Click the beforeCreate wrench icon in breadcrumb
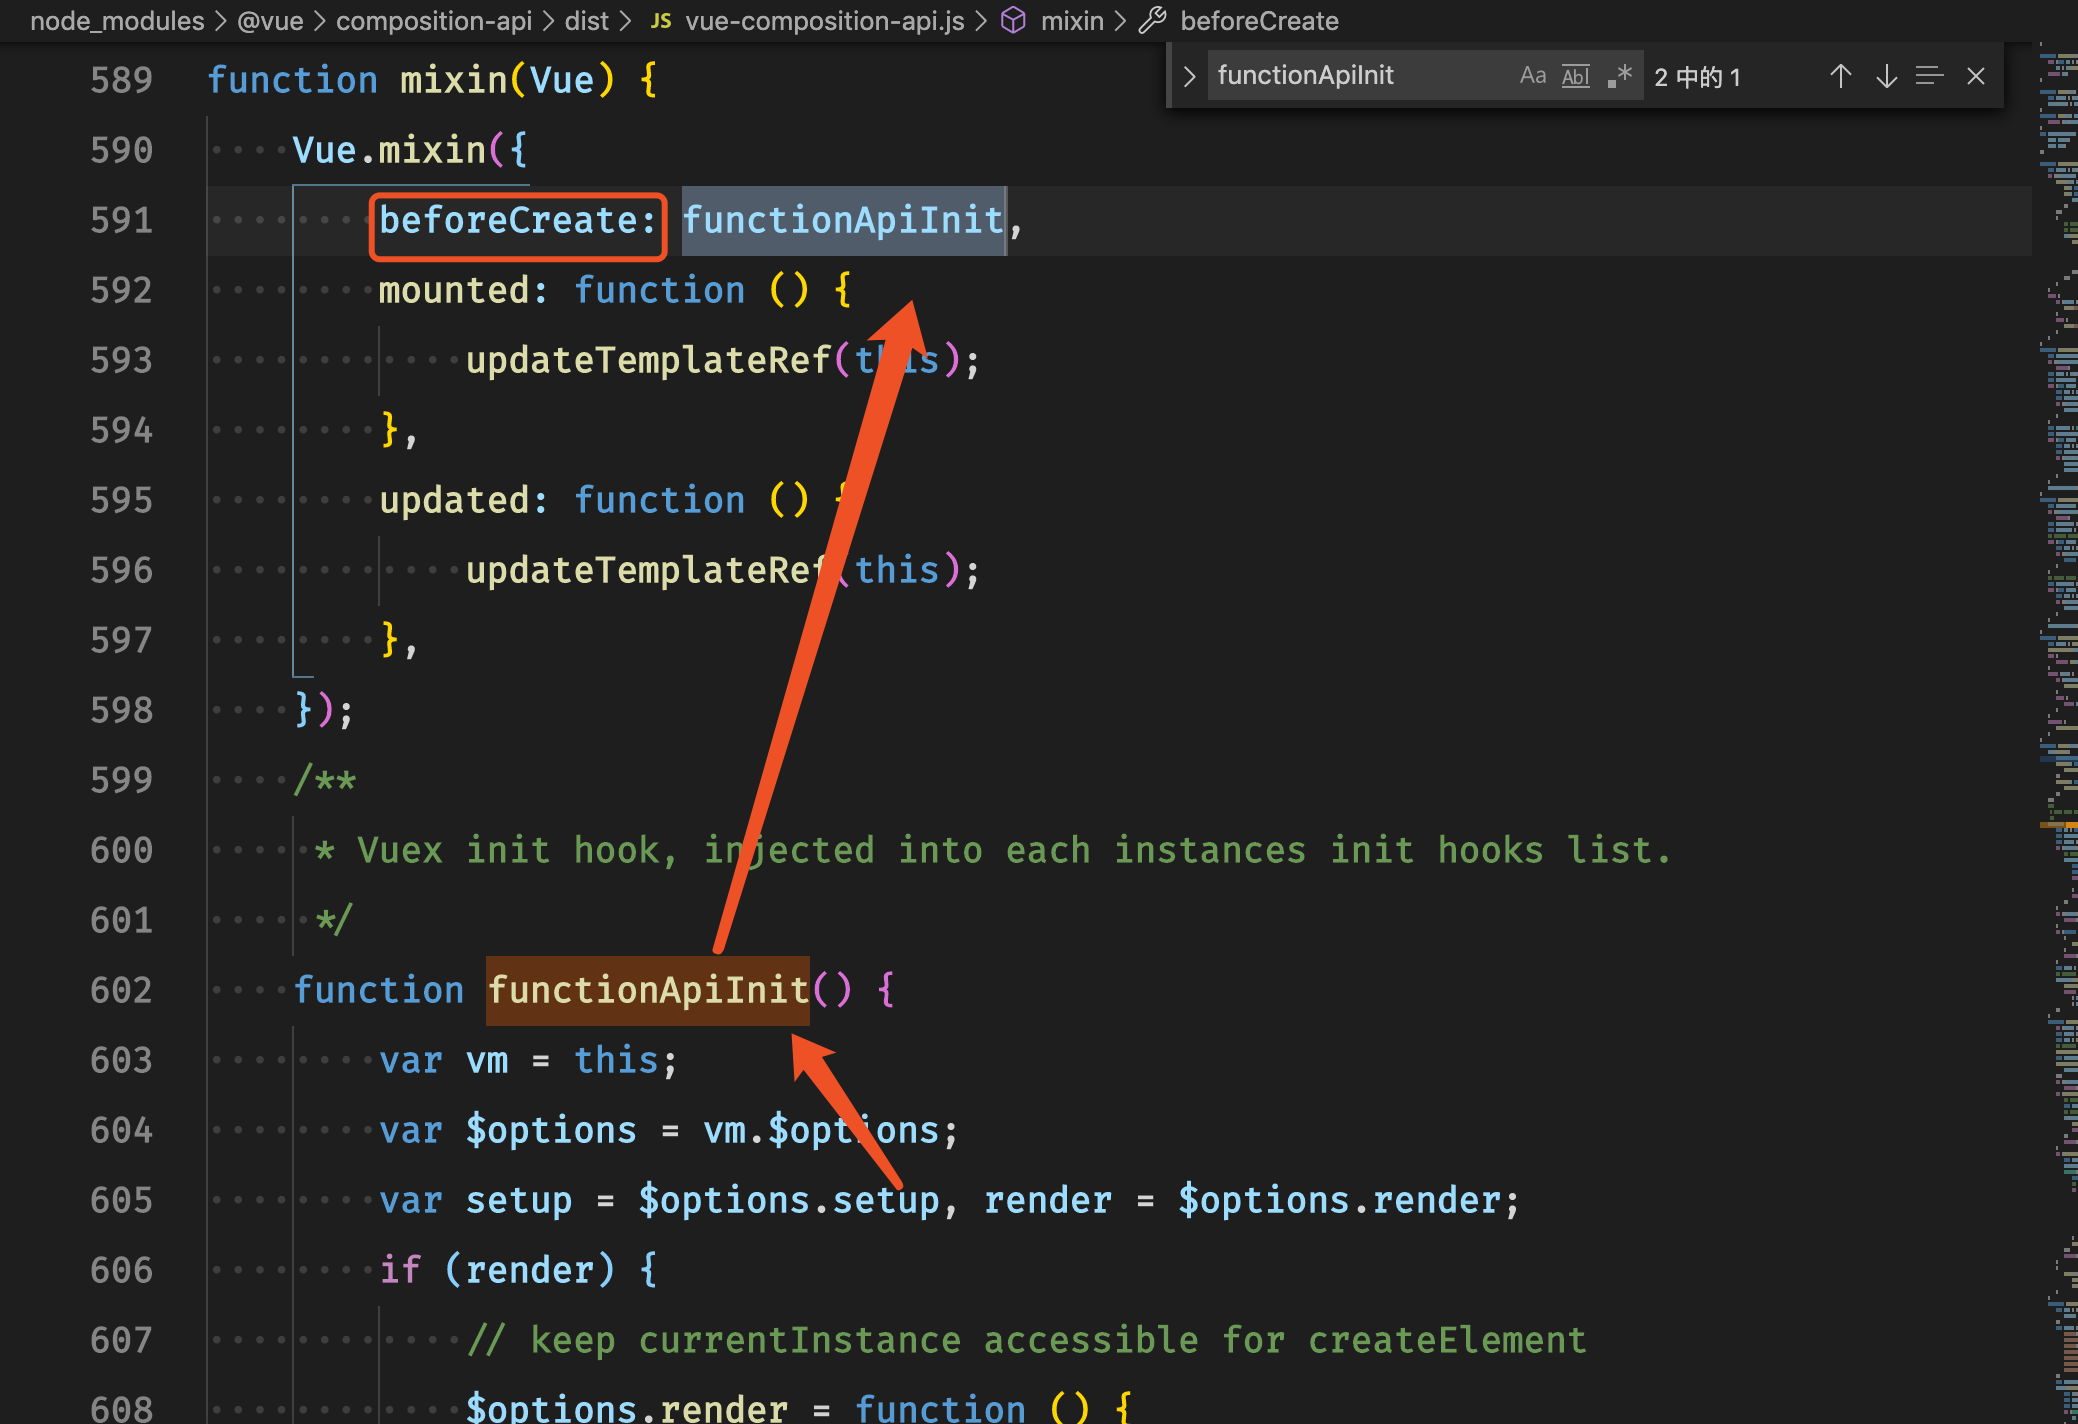 click(x=1153, y=20)
